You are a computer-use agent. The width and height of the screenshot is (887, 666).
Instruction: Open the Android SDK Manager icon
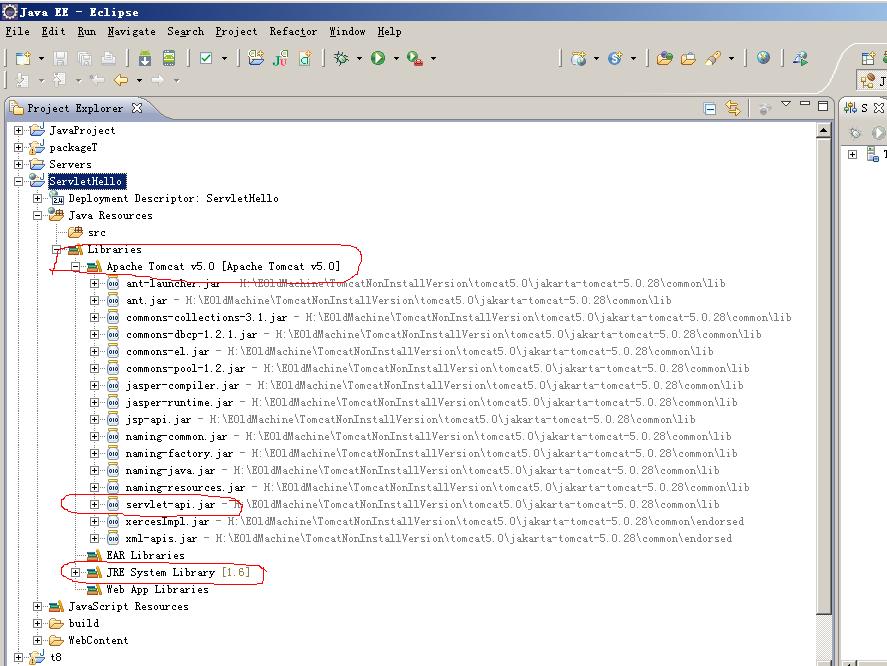coord(145,58)
